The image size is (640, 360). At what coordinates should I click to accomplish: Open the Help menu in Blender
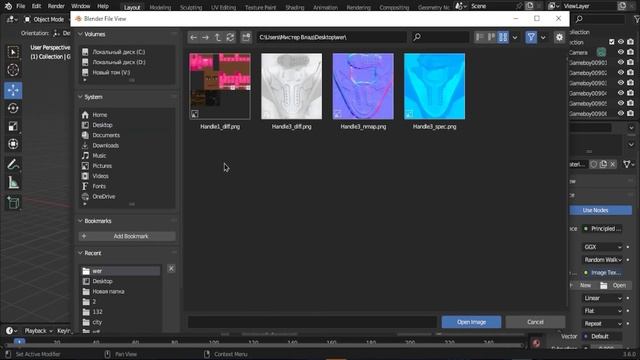pyautogui.click(x=103, y=6)
